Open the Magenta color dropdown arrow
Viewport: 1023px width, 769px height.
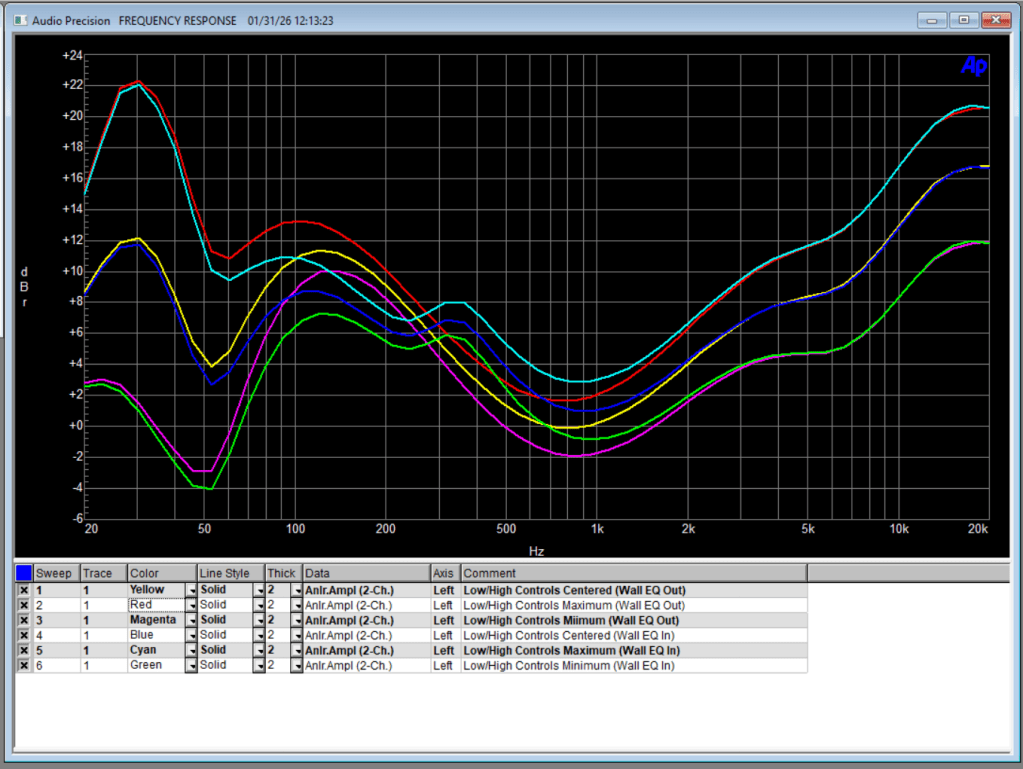point(191,620)
